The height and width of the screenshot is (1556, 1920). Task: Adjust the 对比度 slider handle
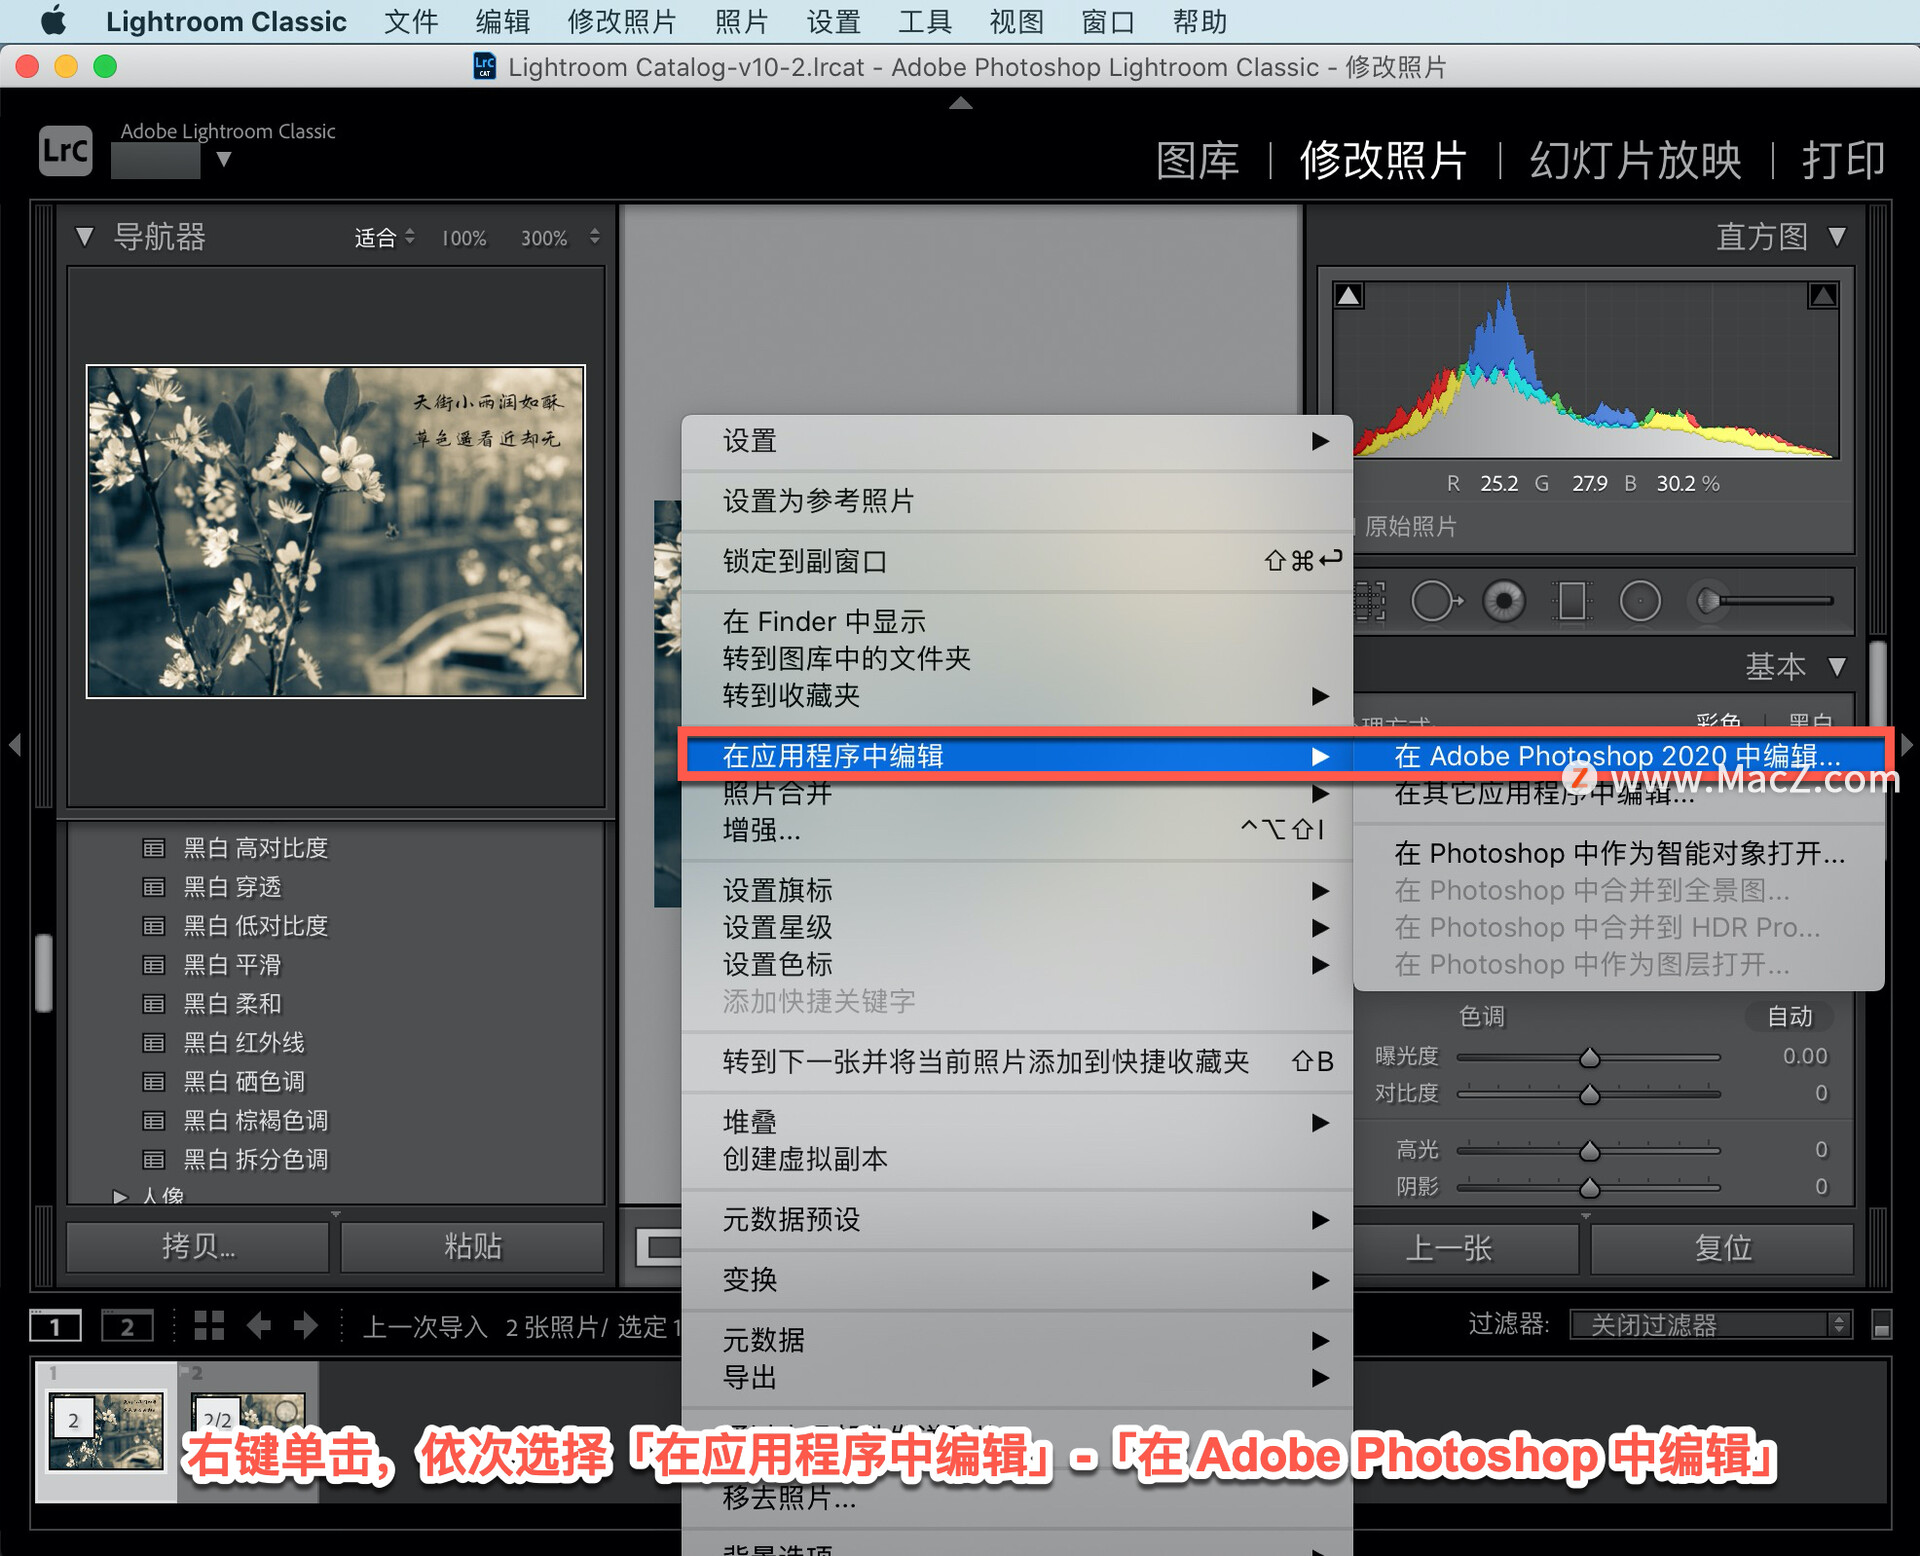point(1589,1094)
